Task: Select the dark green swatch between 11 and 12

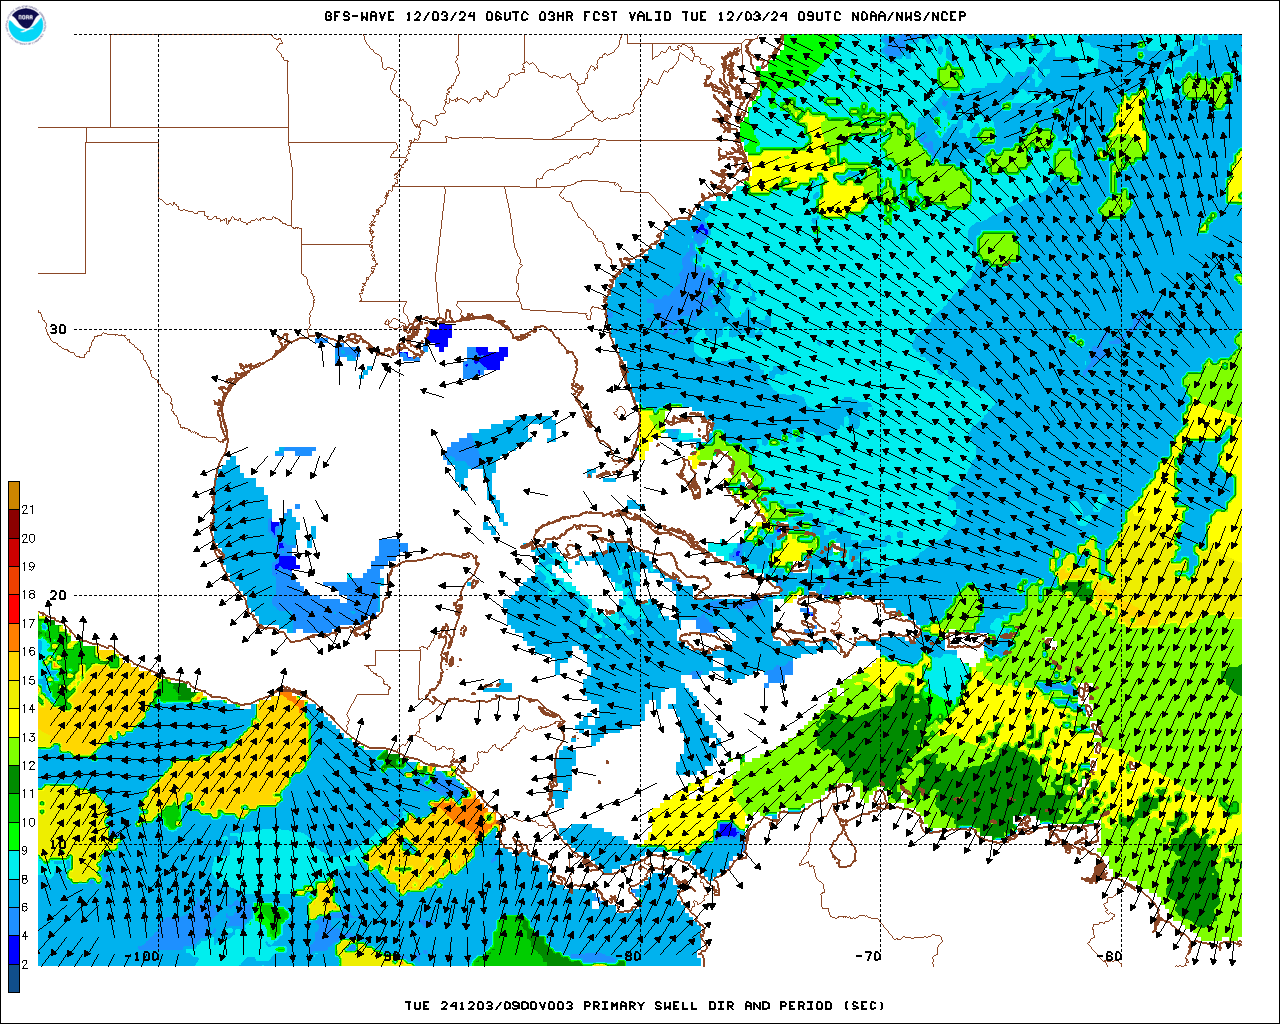Action: pos(14,780)
